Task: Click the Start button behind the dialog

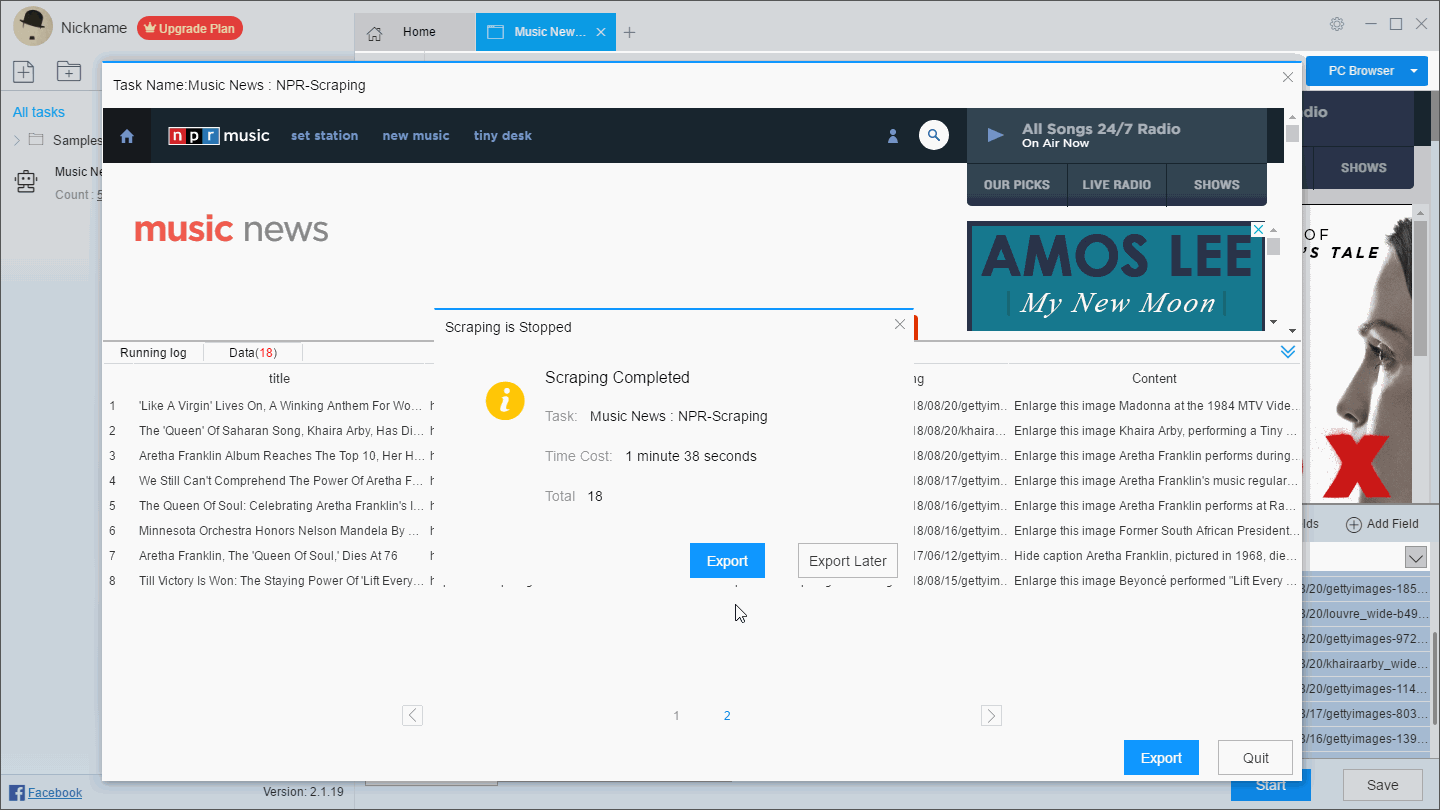Action: click(1271, 786)
